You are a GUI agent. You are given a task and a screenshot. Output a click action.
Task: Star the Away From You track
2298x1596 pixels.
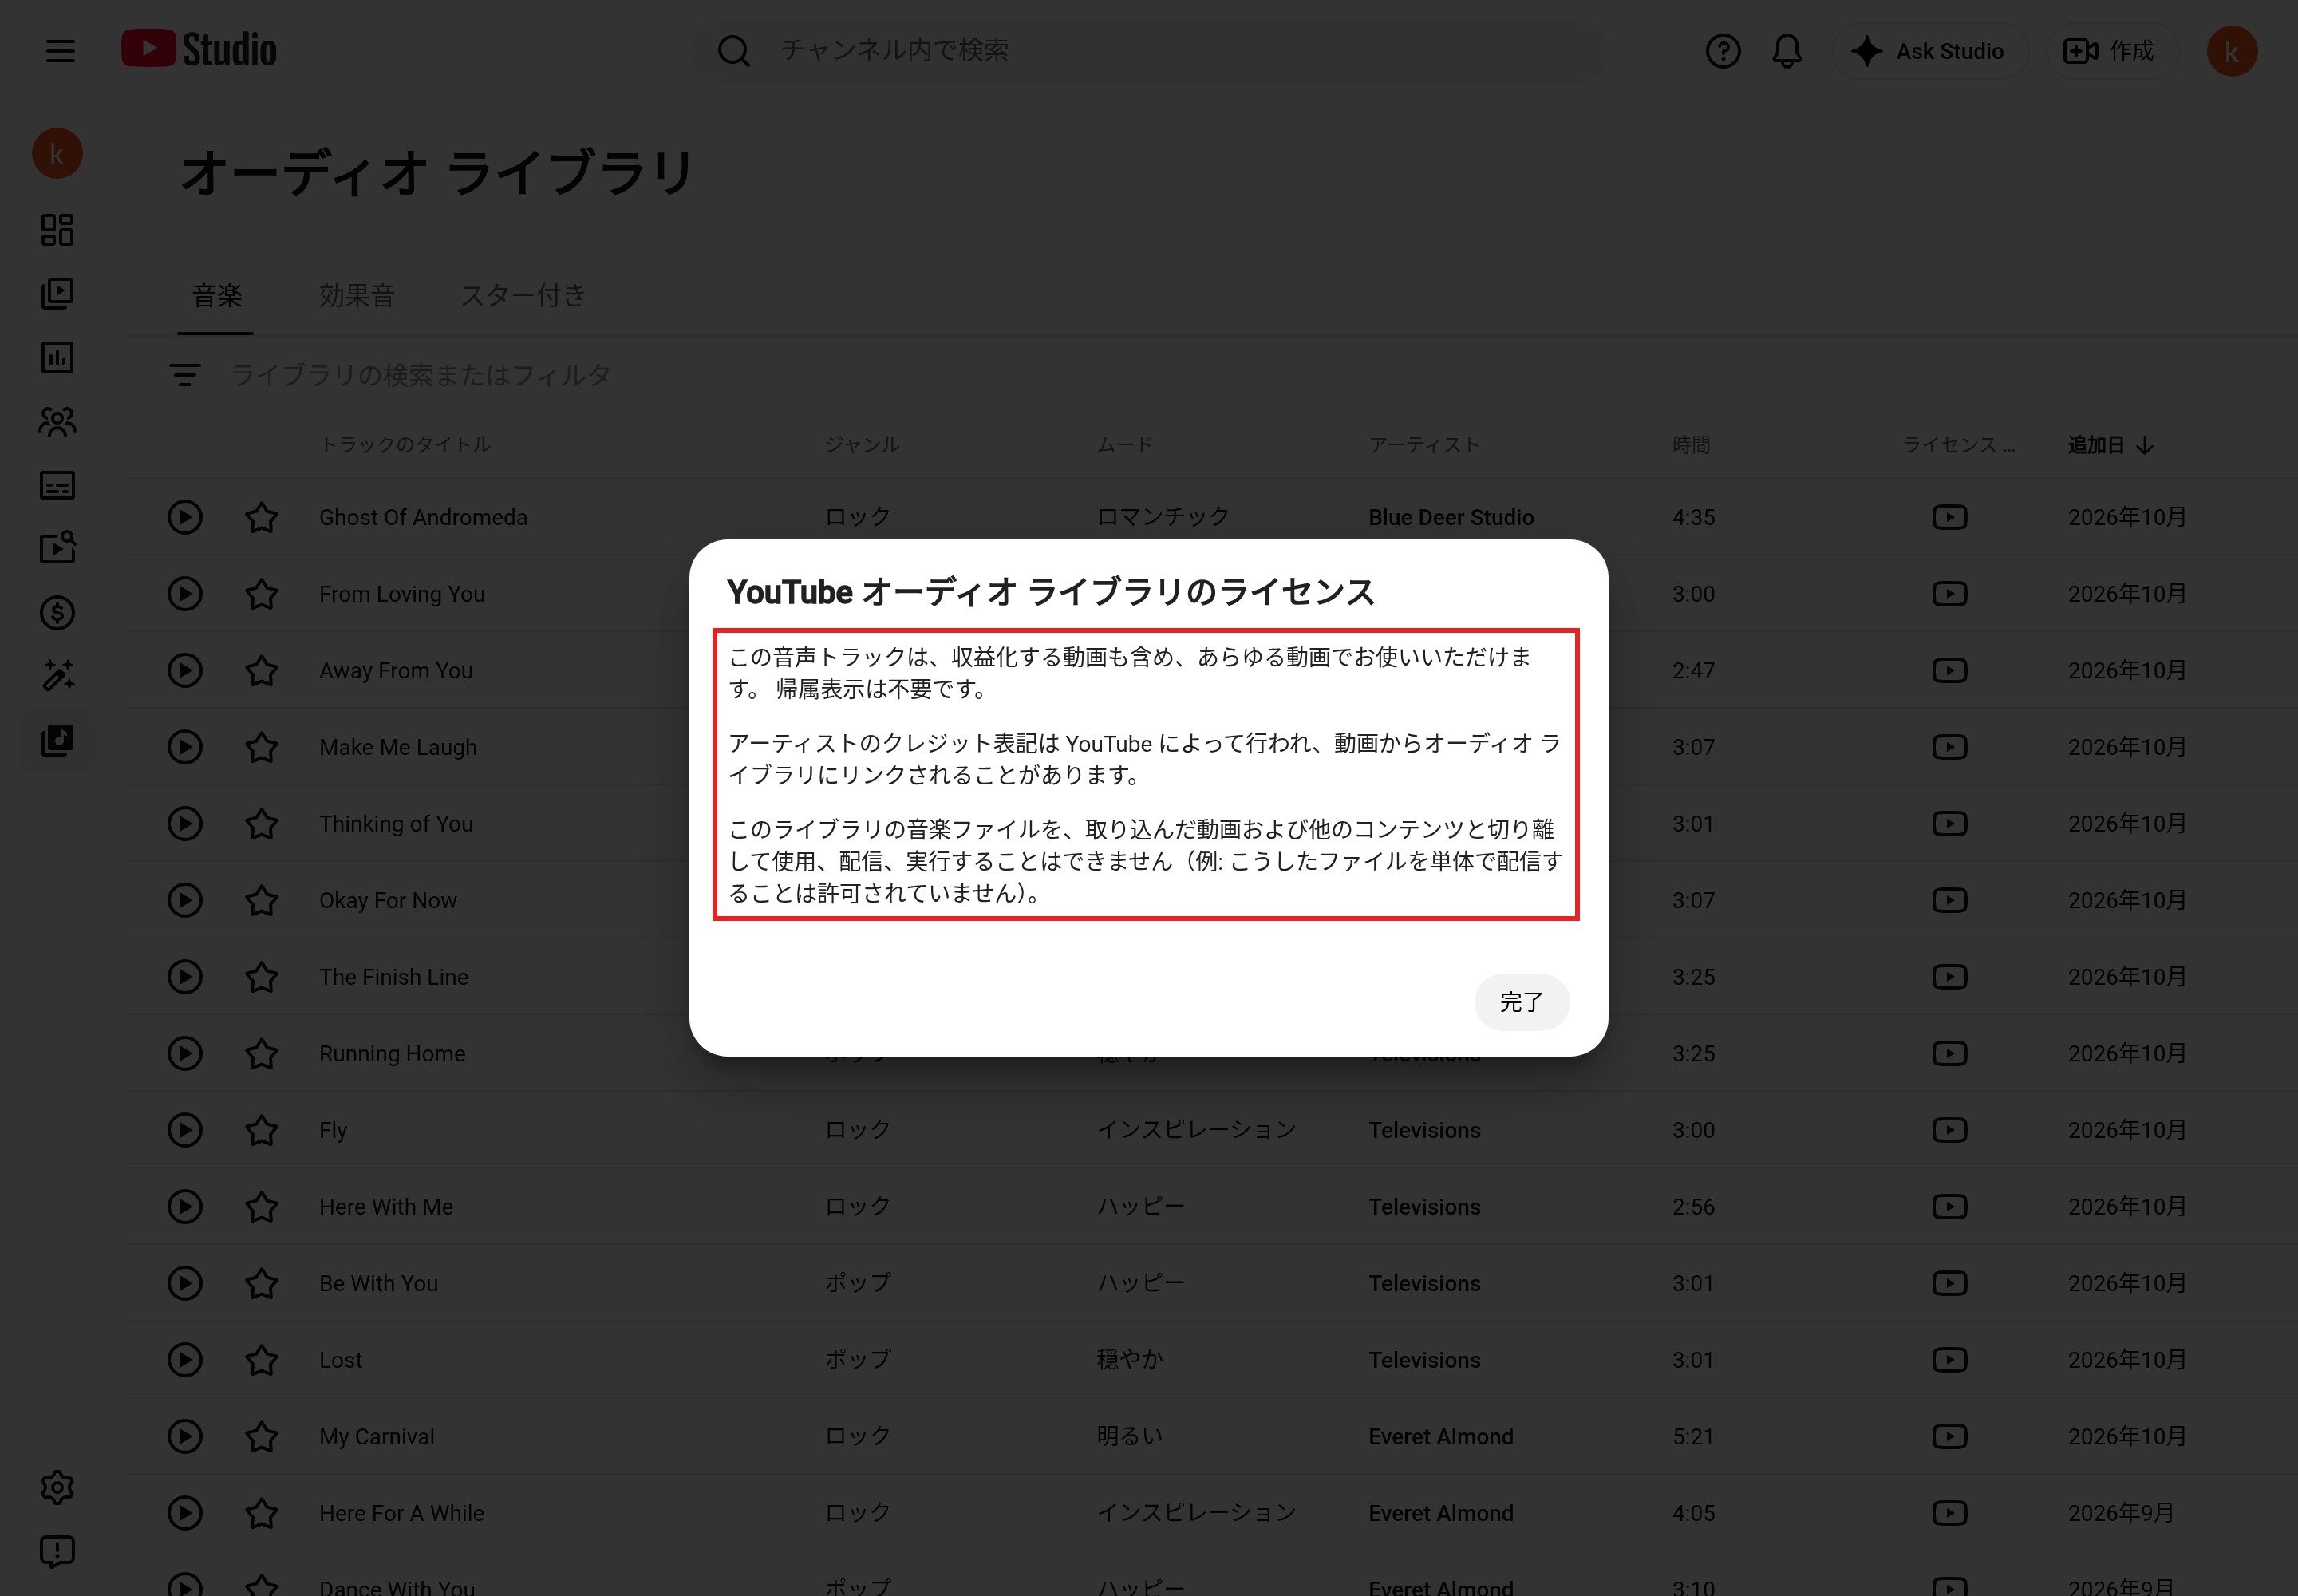coord(261,670)
